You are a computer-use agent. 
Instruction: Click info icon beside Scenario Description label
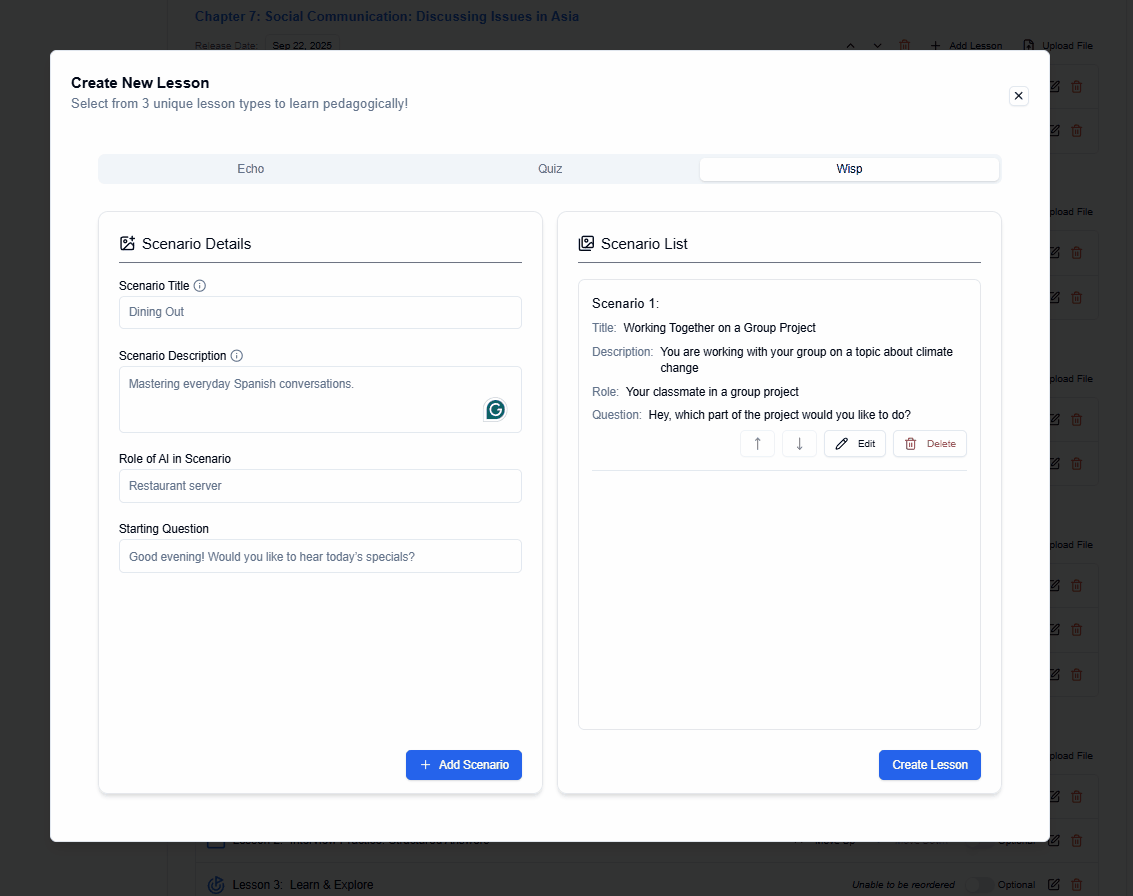pos(237,356)
